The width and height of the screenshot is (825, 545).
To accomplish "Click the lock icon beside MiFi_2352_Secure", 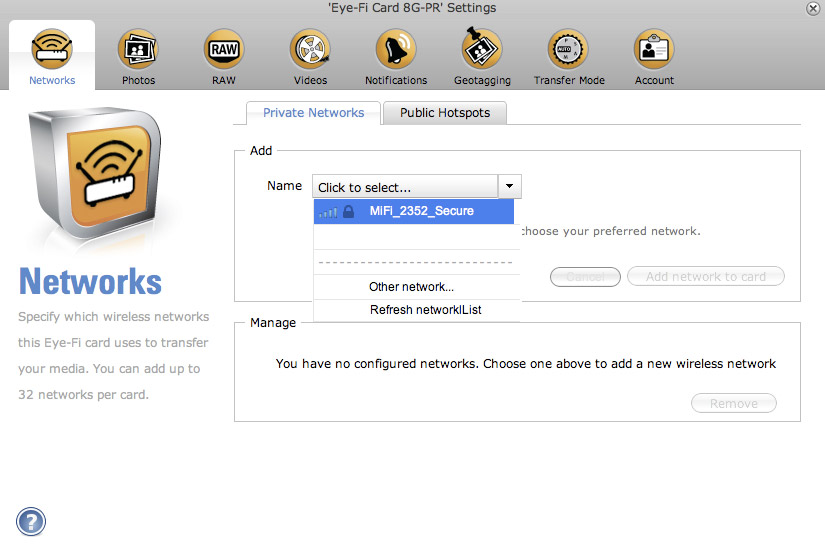I will 348,211.
